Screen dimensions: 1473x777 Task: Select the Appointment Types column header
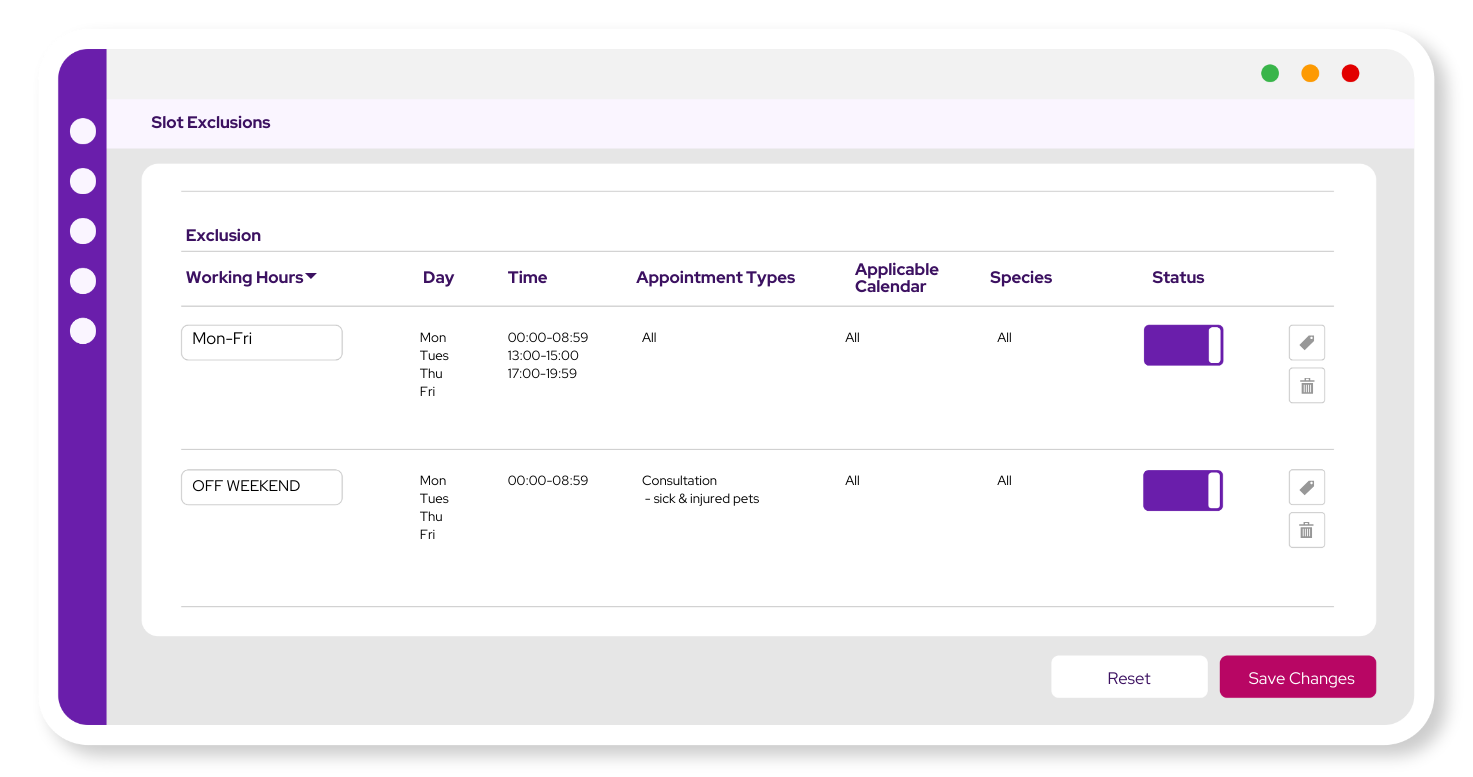715,278
